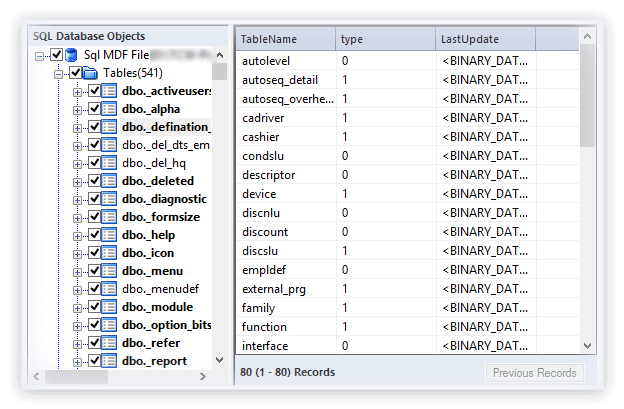
Task: Expand the dbo._icon tree node
Action: click(78, 253)
